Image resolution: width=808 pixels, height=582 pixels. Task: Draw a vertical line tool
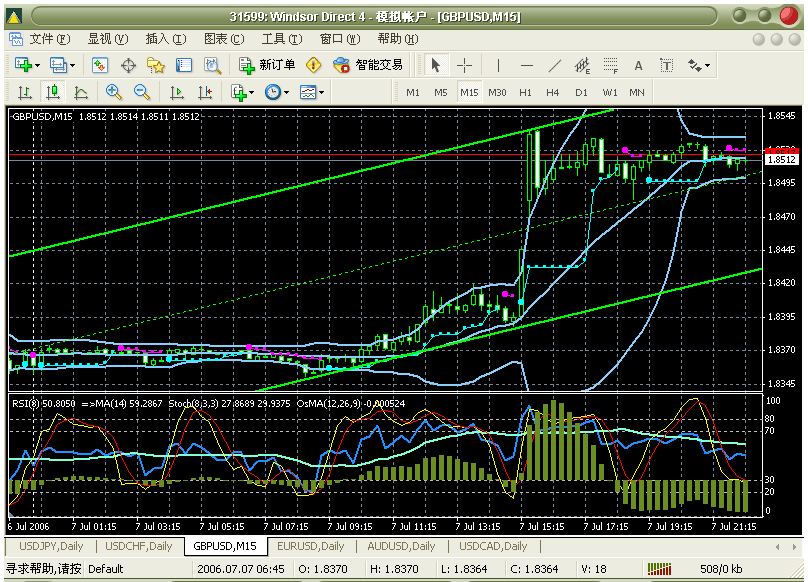498,65
